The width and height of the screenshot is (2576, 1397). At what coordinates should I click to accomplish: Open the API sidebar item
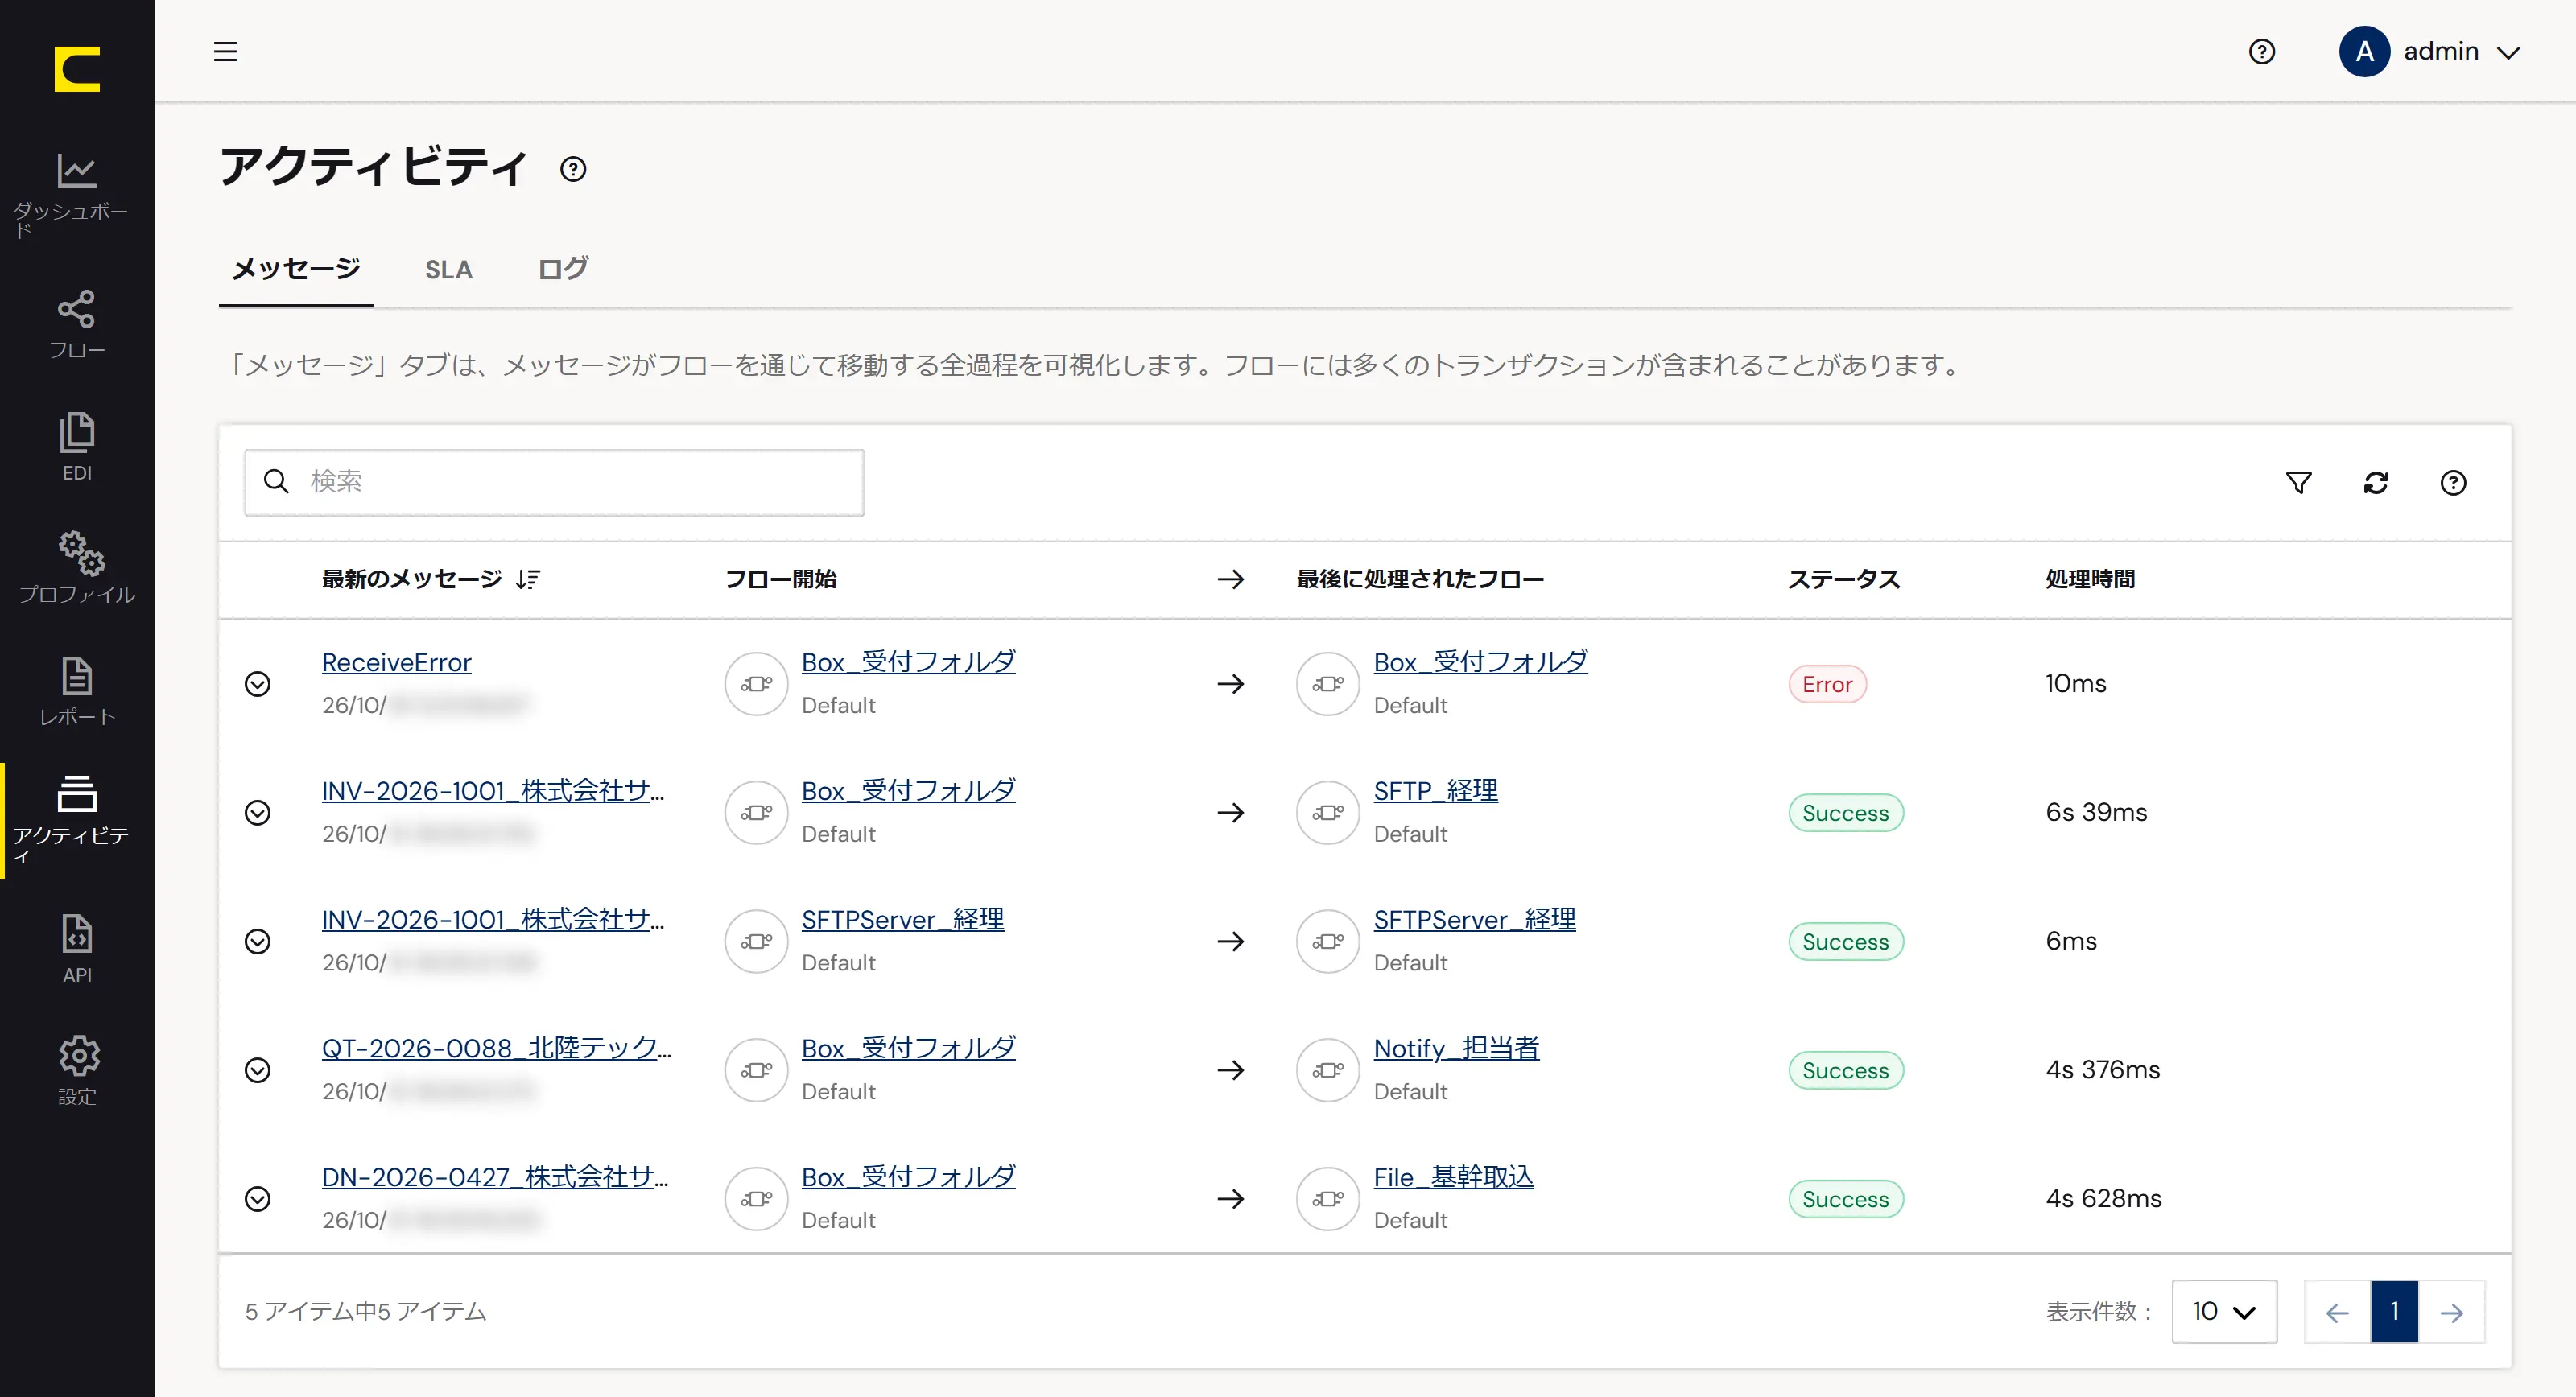77,948
